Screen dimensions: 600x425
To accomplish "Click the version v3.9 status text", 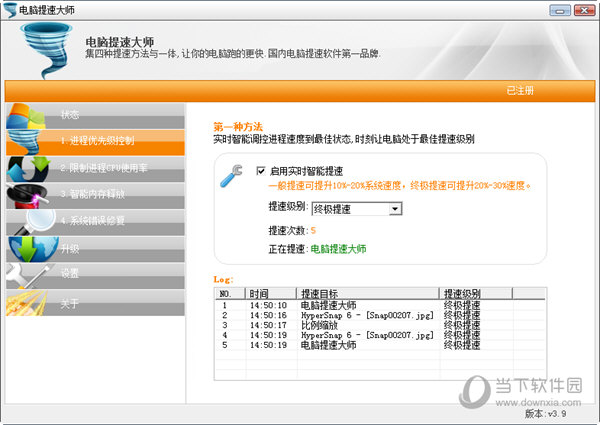I will click(x=545, y=414).
